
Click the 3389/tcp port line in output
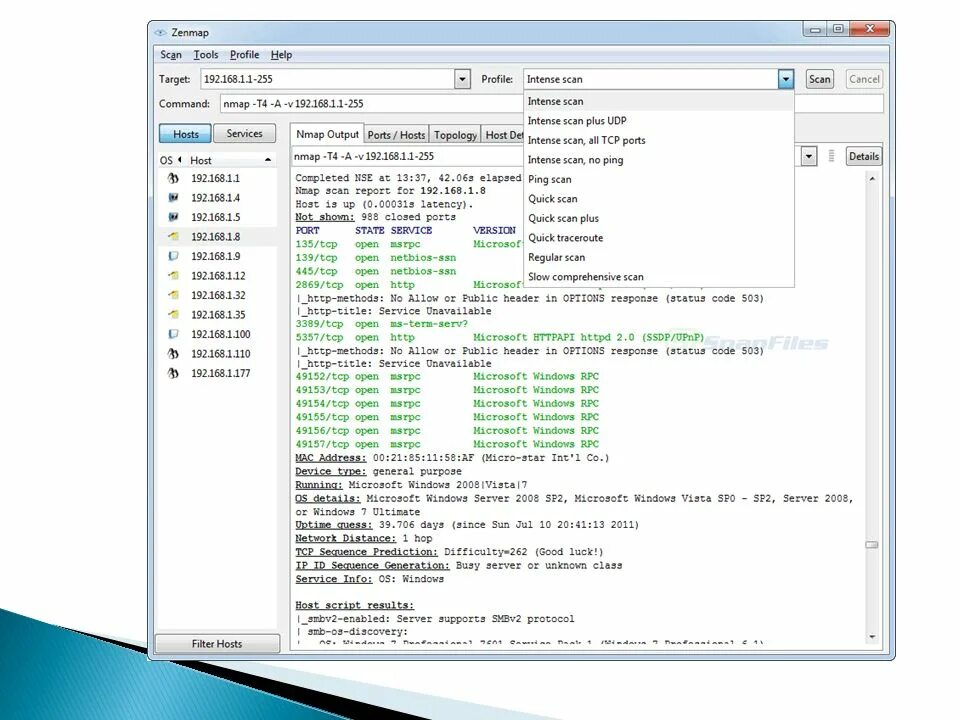[381, 324]
